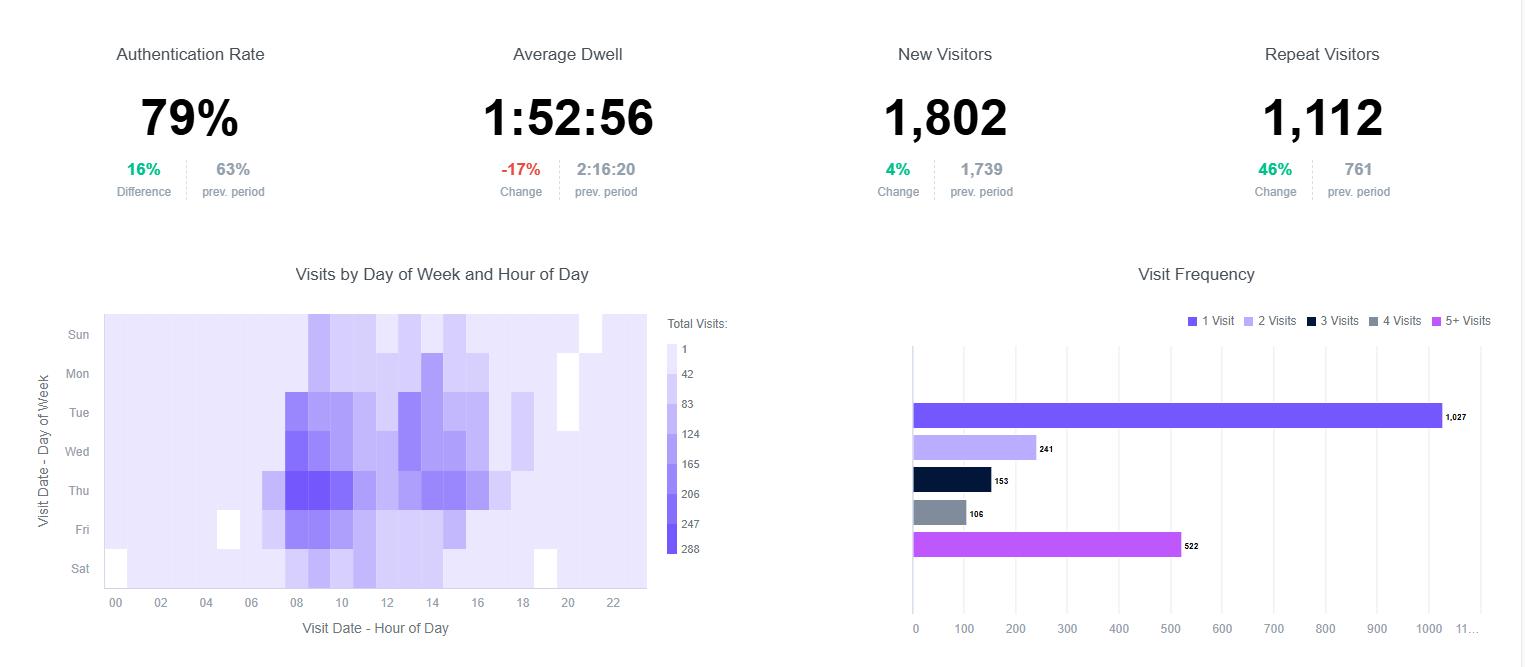Select the 522 magenta 5+ Visits bar
The width and height of the screenshot is (1525, 667).
click(1047, 545)
